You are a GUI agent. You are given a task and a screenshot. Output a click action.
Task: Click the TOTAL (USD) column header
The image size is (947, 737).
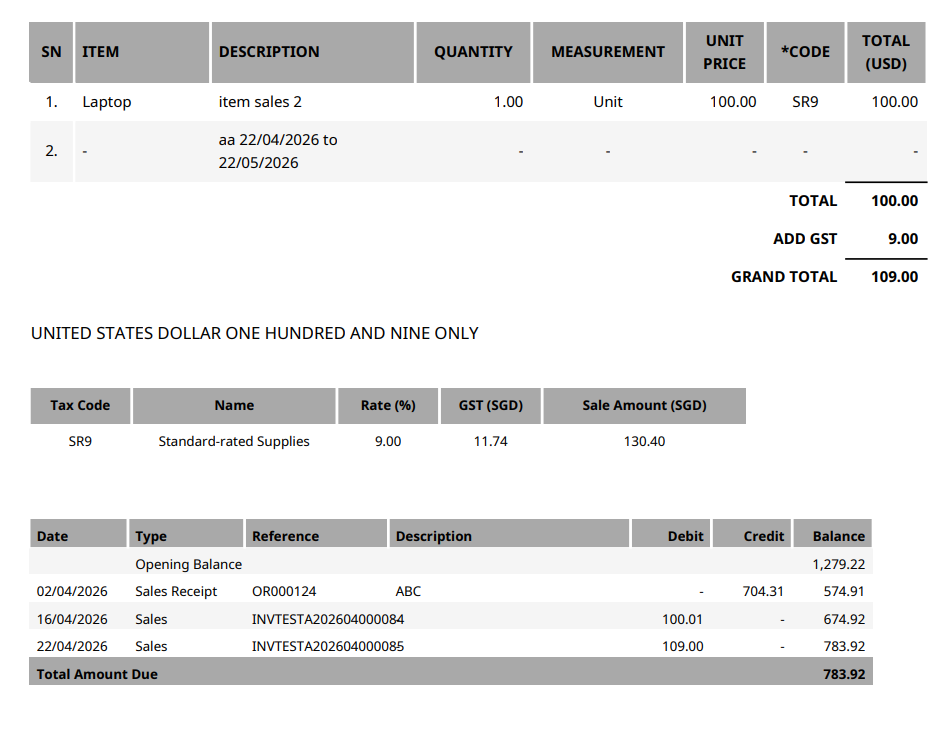[885, 52]
